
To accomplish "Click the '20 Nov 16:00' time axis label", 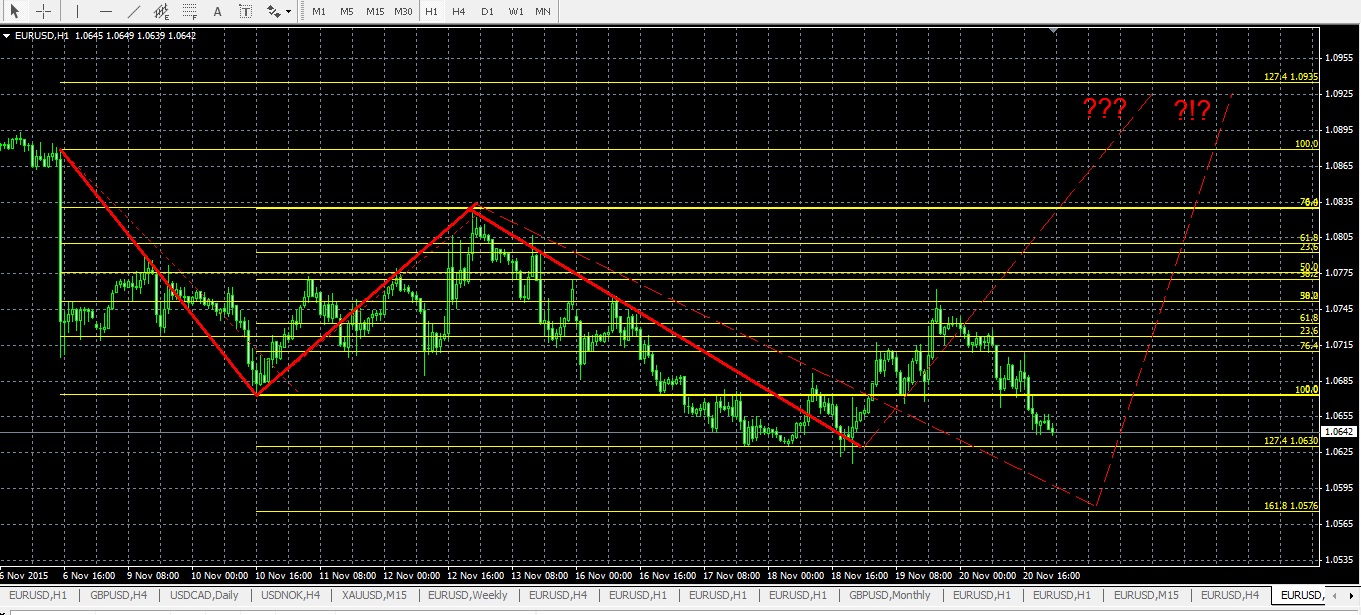I will coord(1052,576).
